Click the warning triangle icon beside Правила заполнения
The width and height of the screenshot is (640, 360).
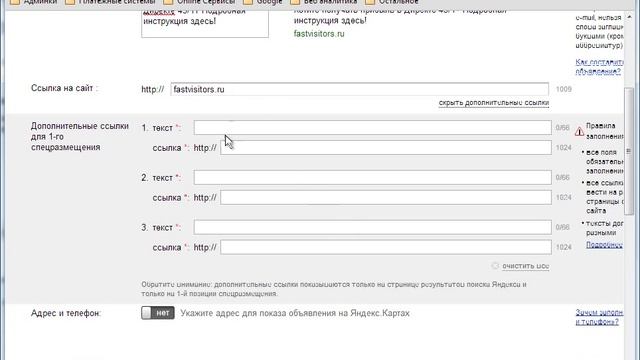click(579, 131)
